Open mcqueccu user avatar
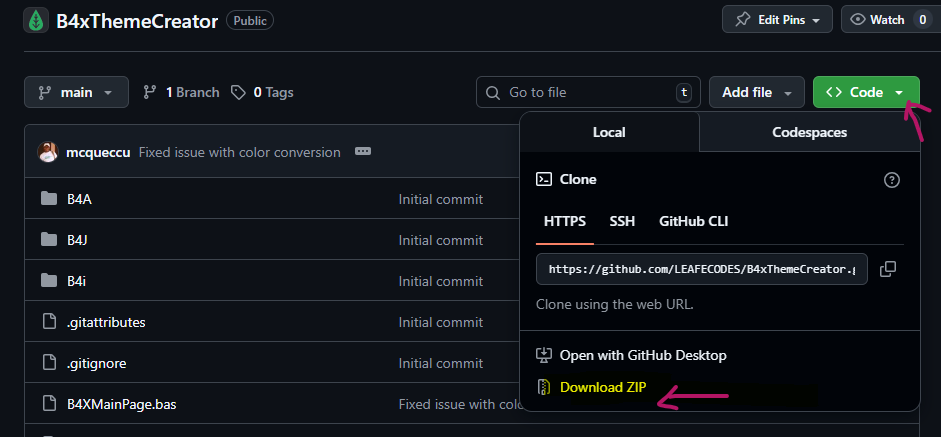 [x=47, y=152]
